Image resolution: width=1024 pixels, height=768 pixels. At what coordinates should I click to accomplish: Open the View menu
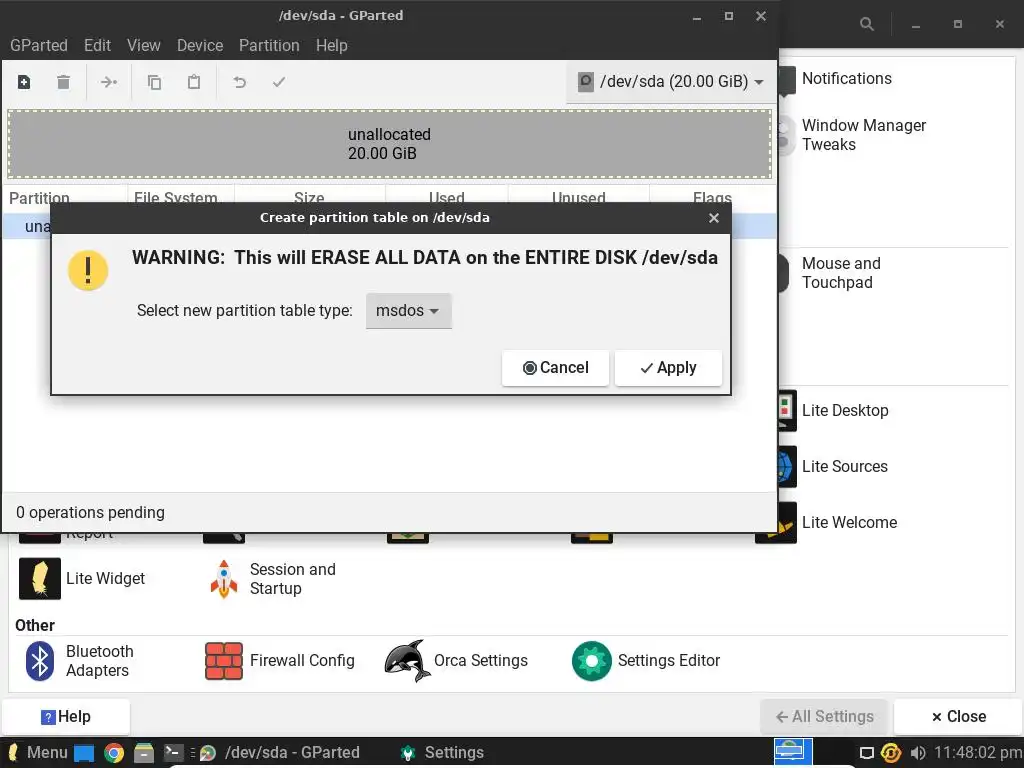point(144,45)
